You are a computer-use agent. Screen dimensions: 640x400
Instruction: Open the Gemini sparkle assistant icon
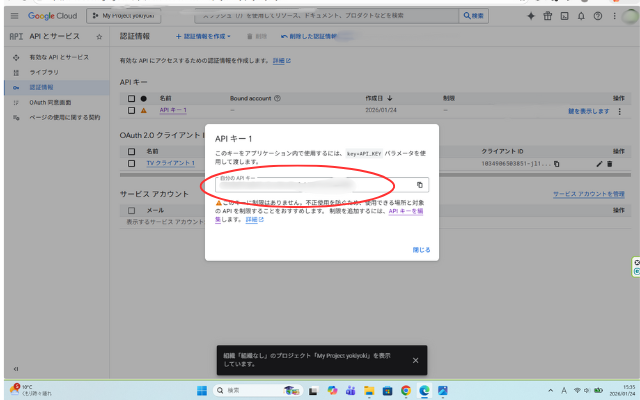tap(531, 16)
